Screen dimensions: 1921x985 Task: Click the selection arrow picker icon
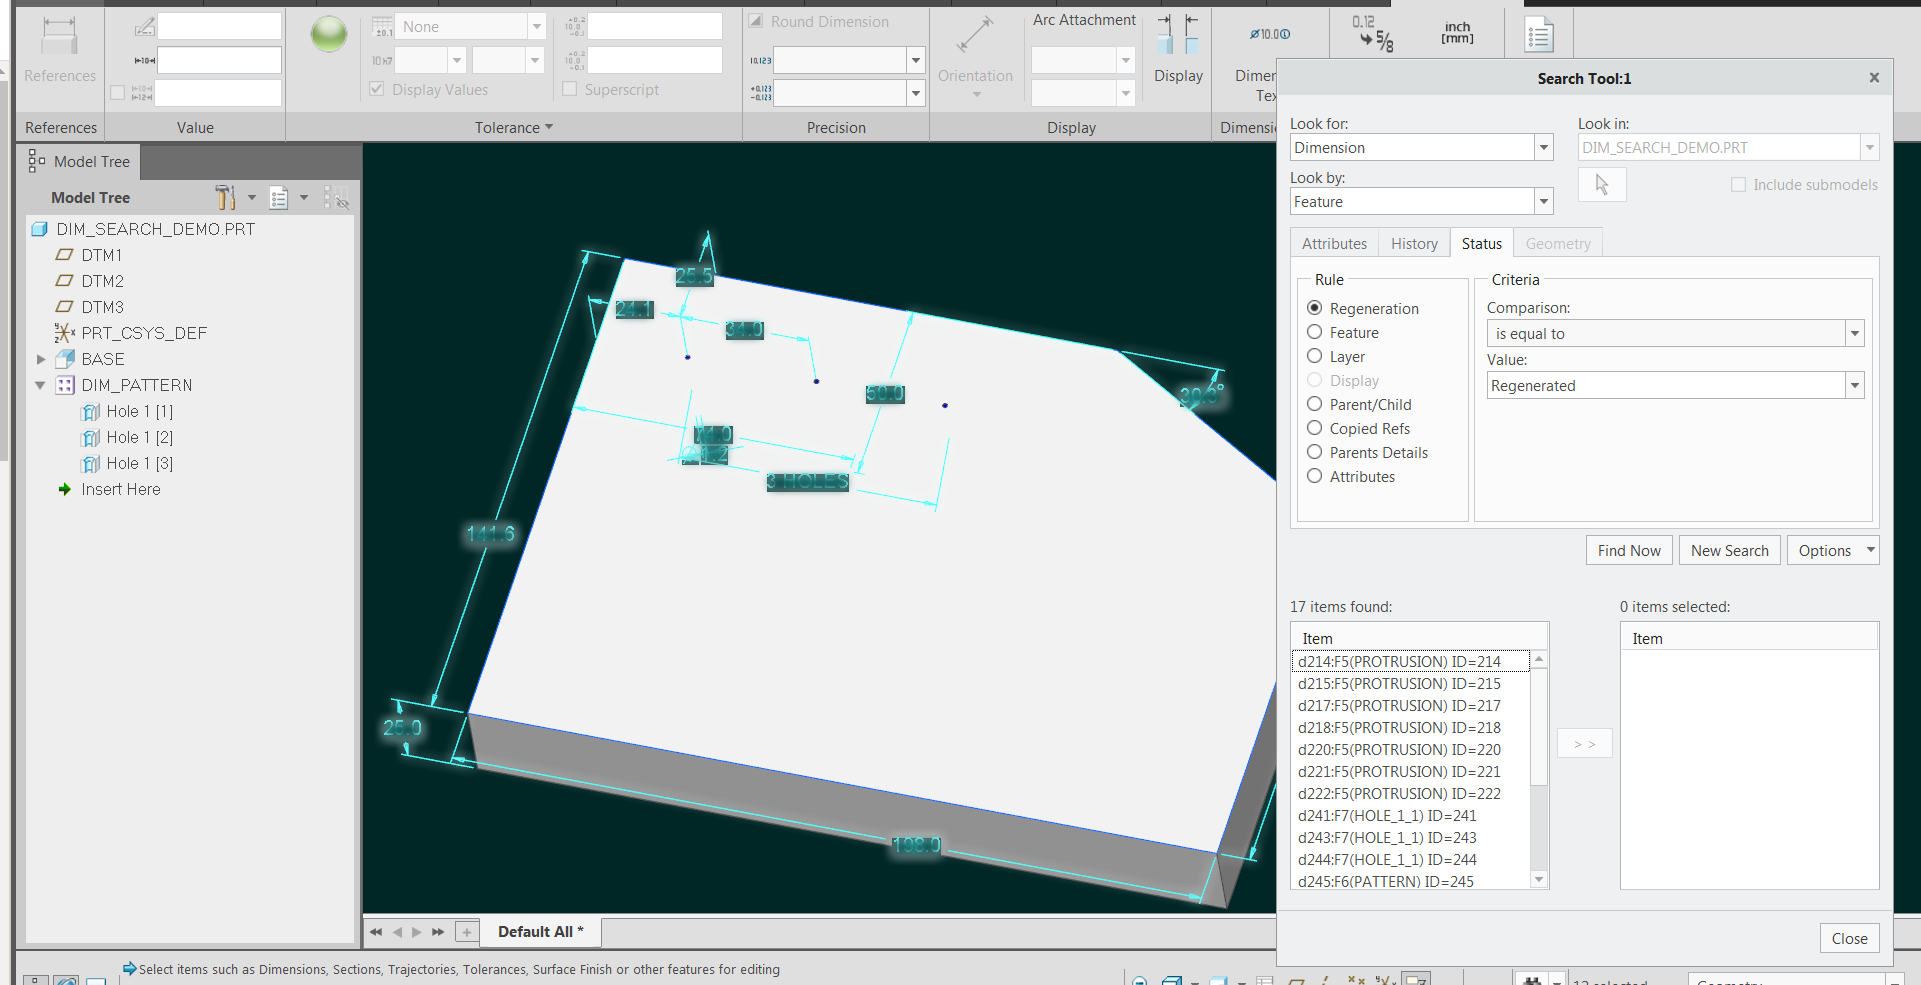click(x=1602, y=185)
